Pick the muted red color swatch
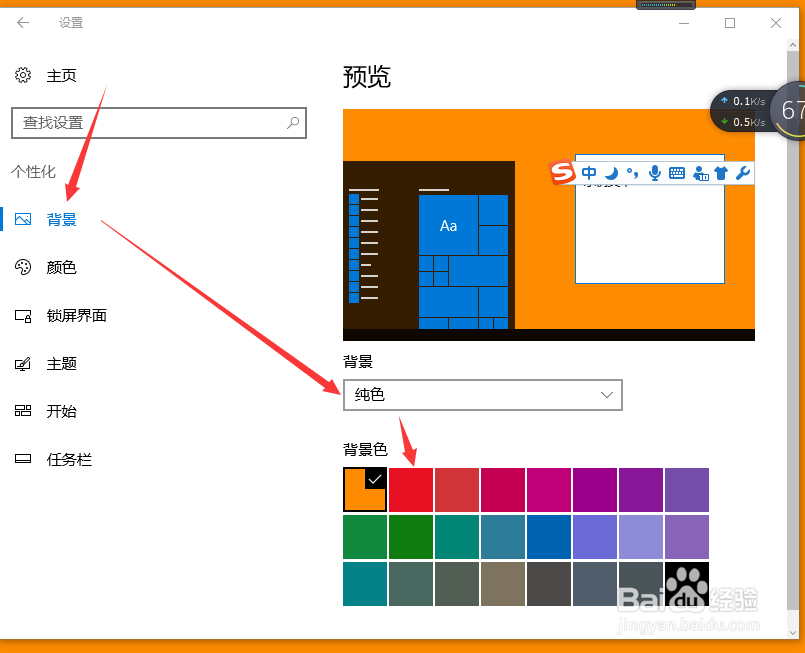805x653 pixels. [x=457, y=490]
